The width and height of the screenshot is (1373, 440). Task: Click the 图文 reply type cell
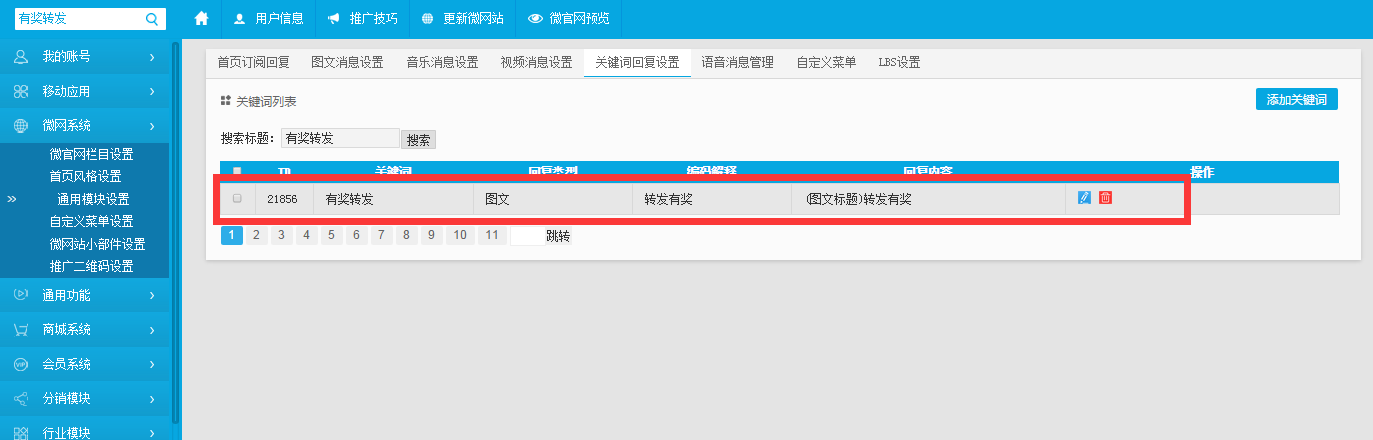pos(553,199)
